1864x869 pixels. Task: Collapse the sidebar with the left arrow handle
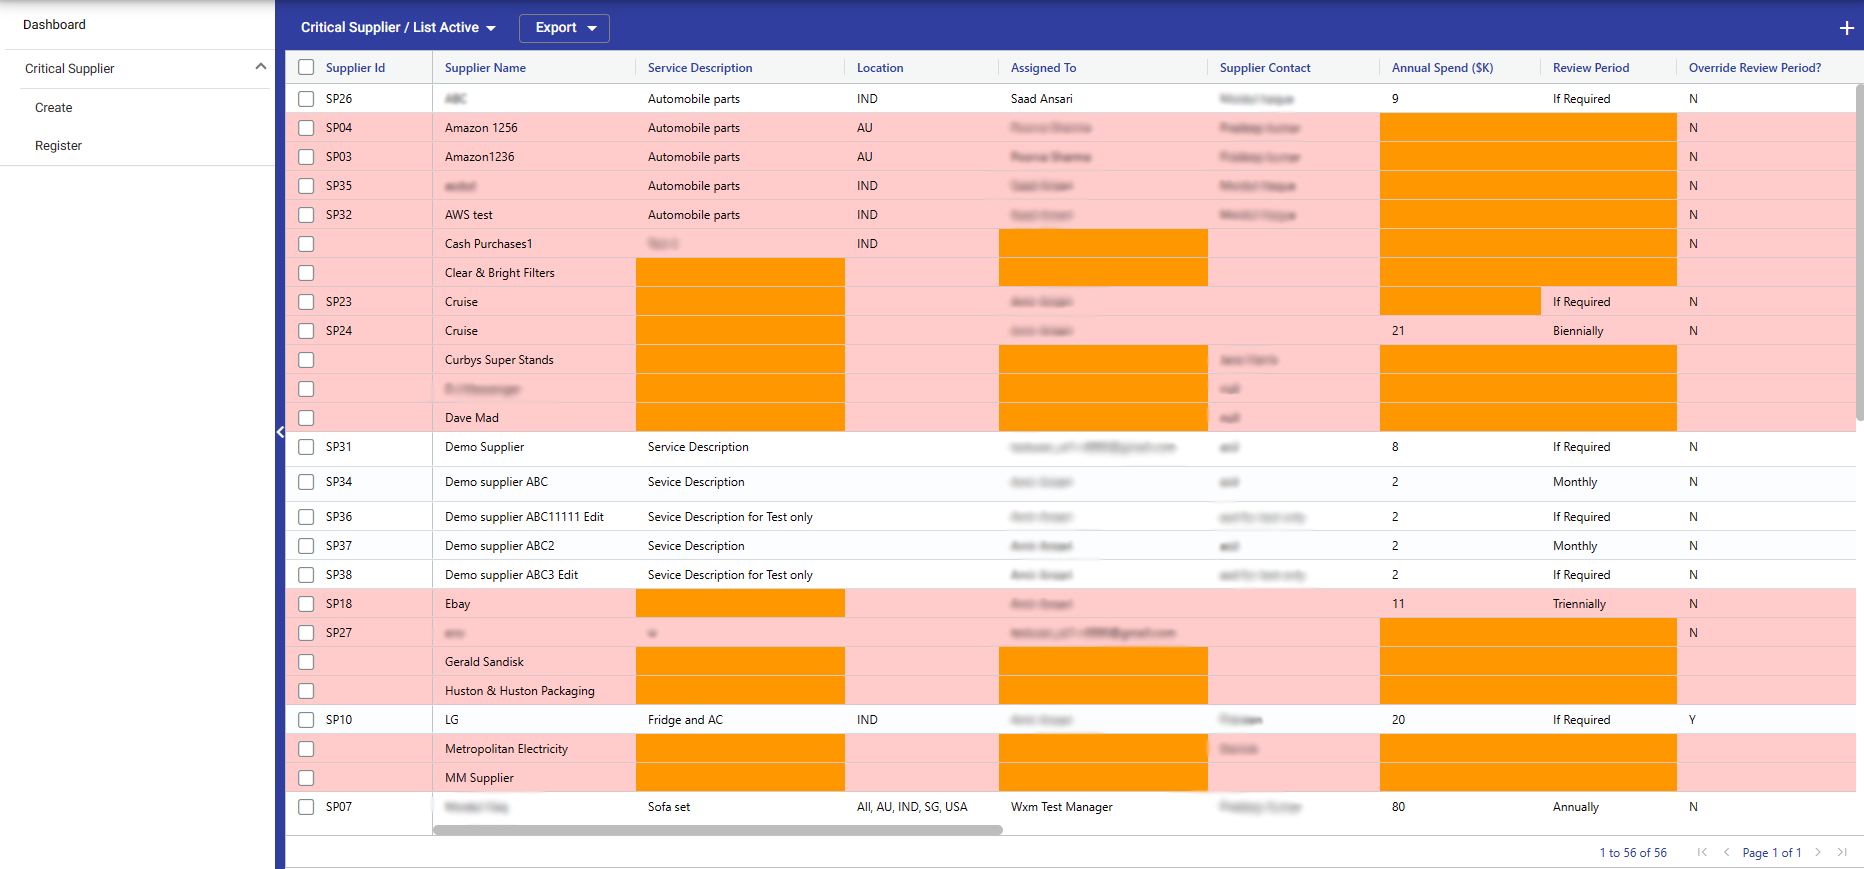coord(280,432)
